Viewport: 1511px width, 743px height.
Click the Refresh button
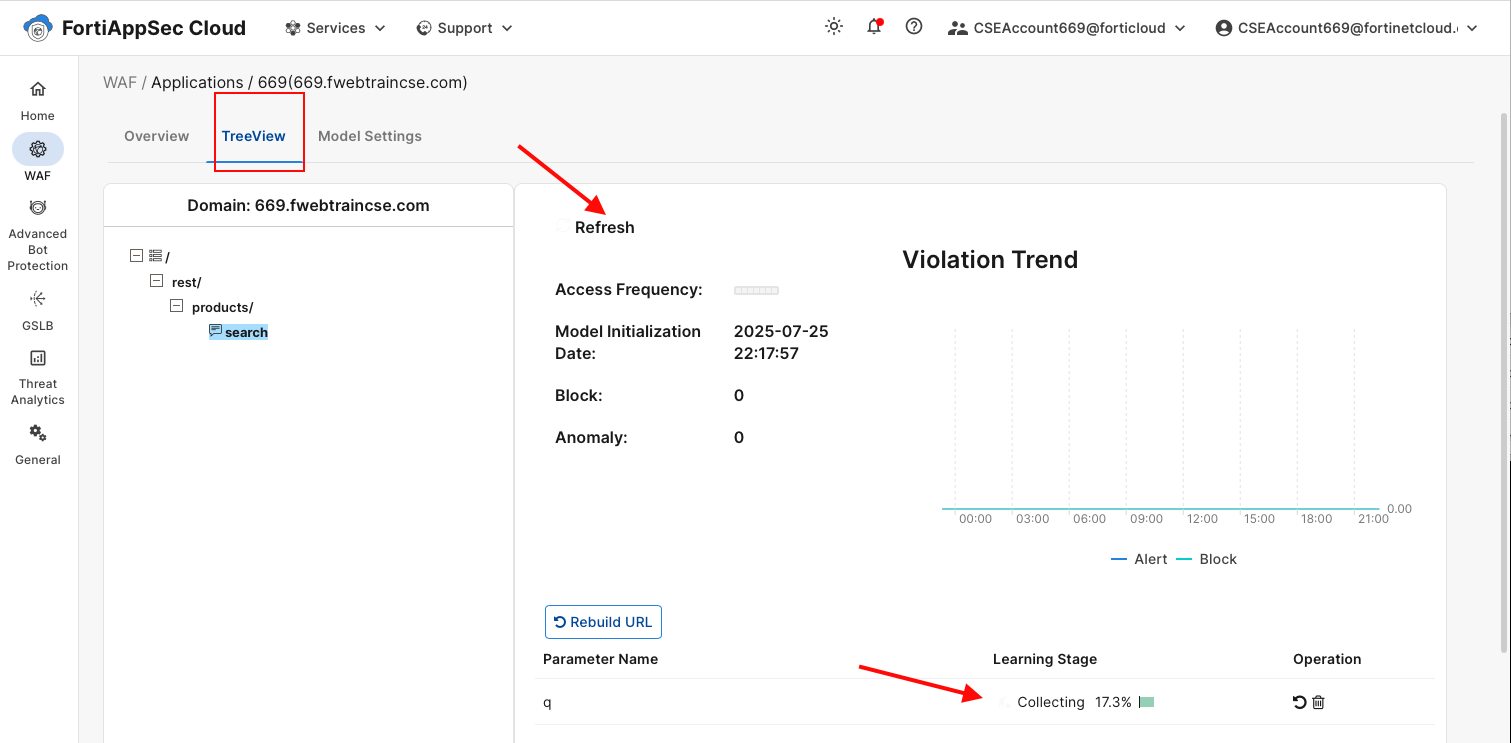pos(595,227)
